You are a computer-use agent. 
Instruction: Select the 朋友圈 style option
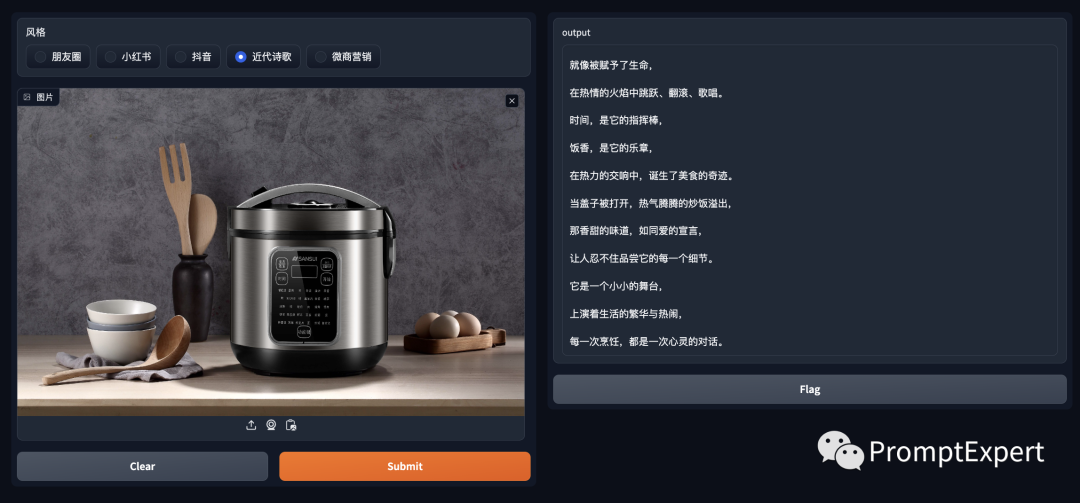[58, 57]
